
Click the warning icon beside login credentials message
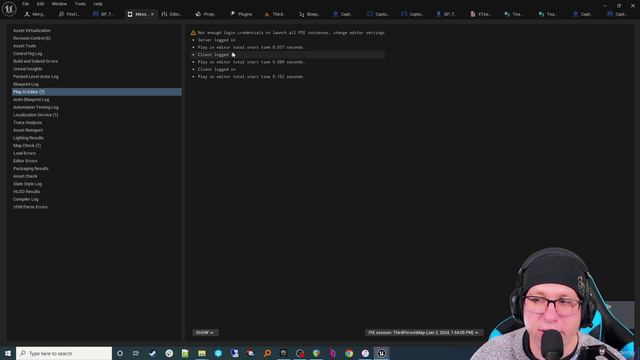click(193, 33)
